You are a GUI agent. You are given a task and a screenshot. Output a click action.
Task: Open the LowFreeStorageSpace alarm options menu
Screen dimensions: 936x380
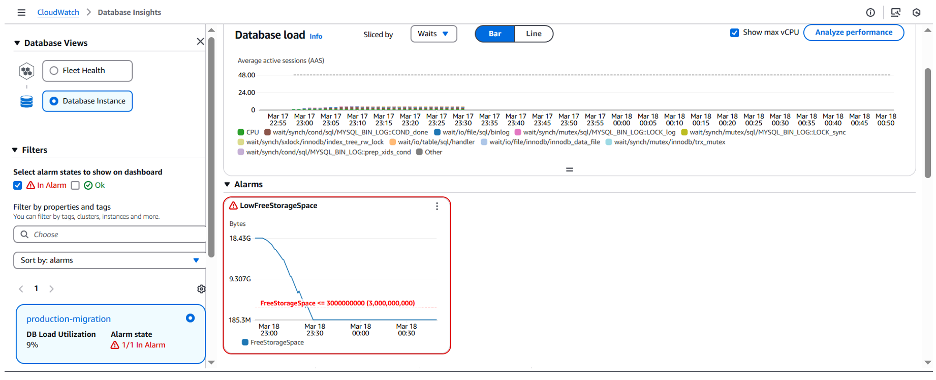click(436, 206)
